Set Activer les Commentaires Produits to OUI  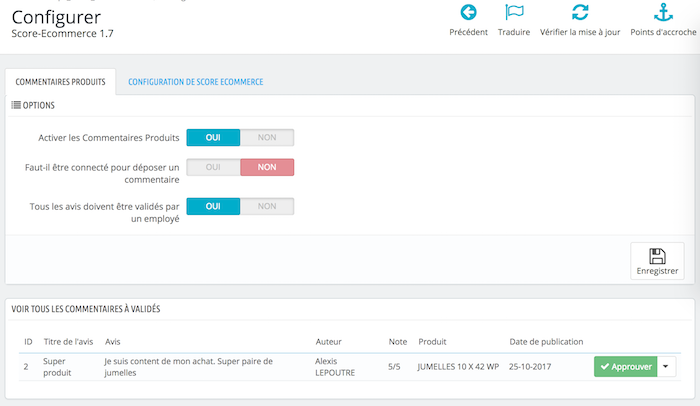(213, 138)
